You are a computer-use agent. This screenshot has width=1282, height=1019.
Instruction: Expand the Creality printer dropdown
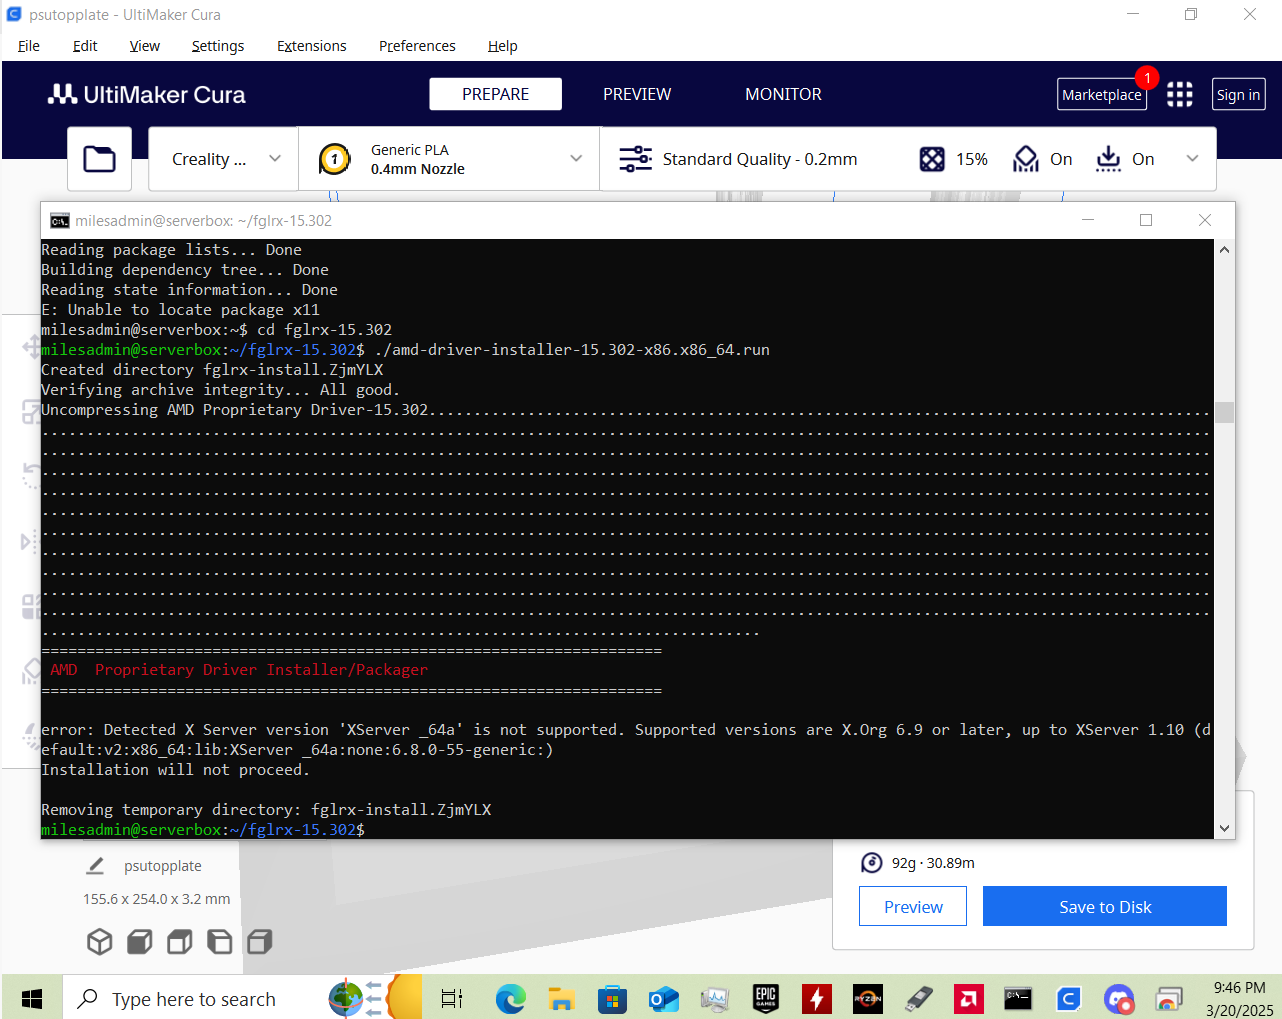pyautogui.click(x=275, y=159)
